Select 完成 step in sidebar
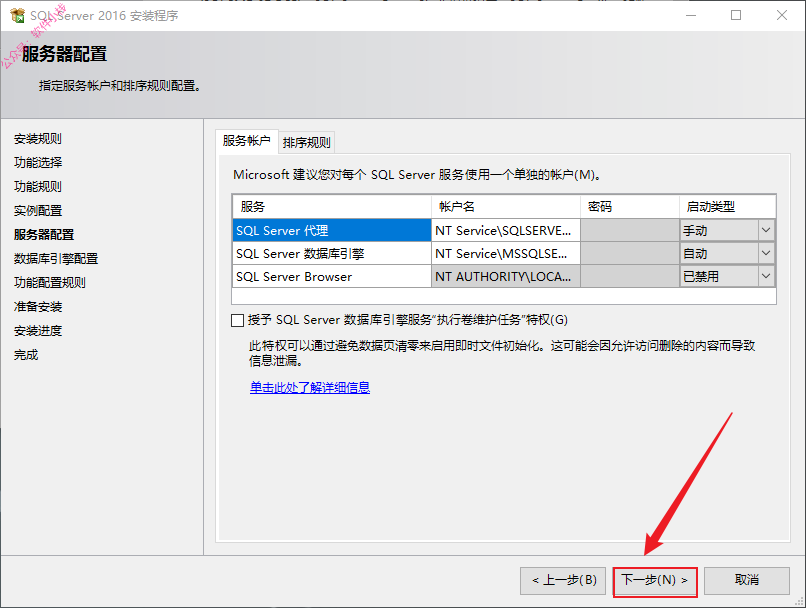The width and height of the screenshot is (806, 608). point(26,355)
